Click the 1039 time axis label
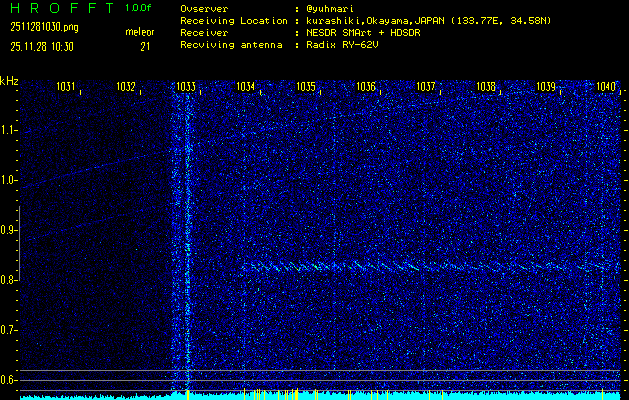 546,86
